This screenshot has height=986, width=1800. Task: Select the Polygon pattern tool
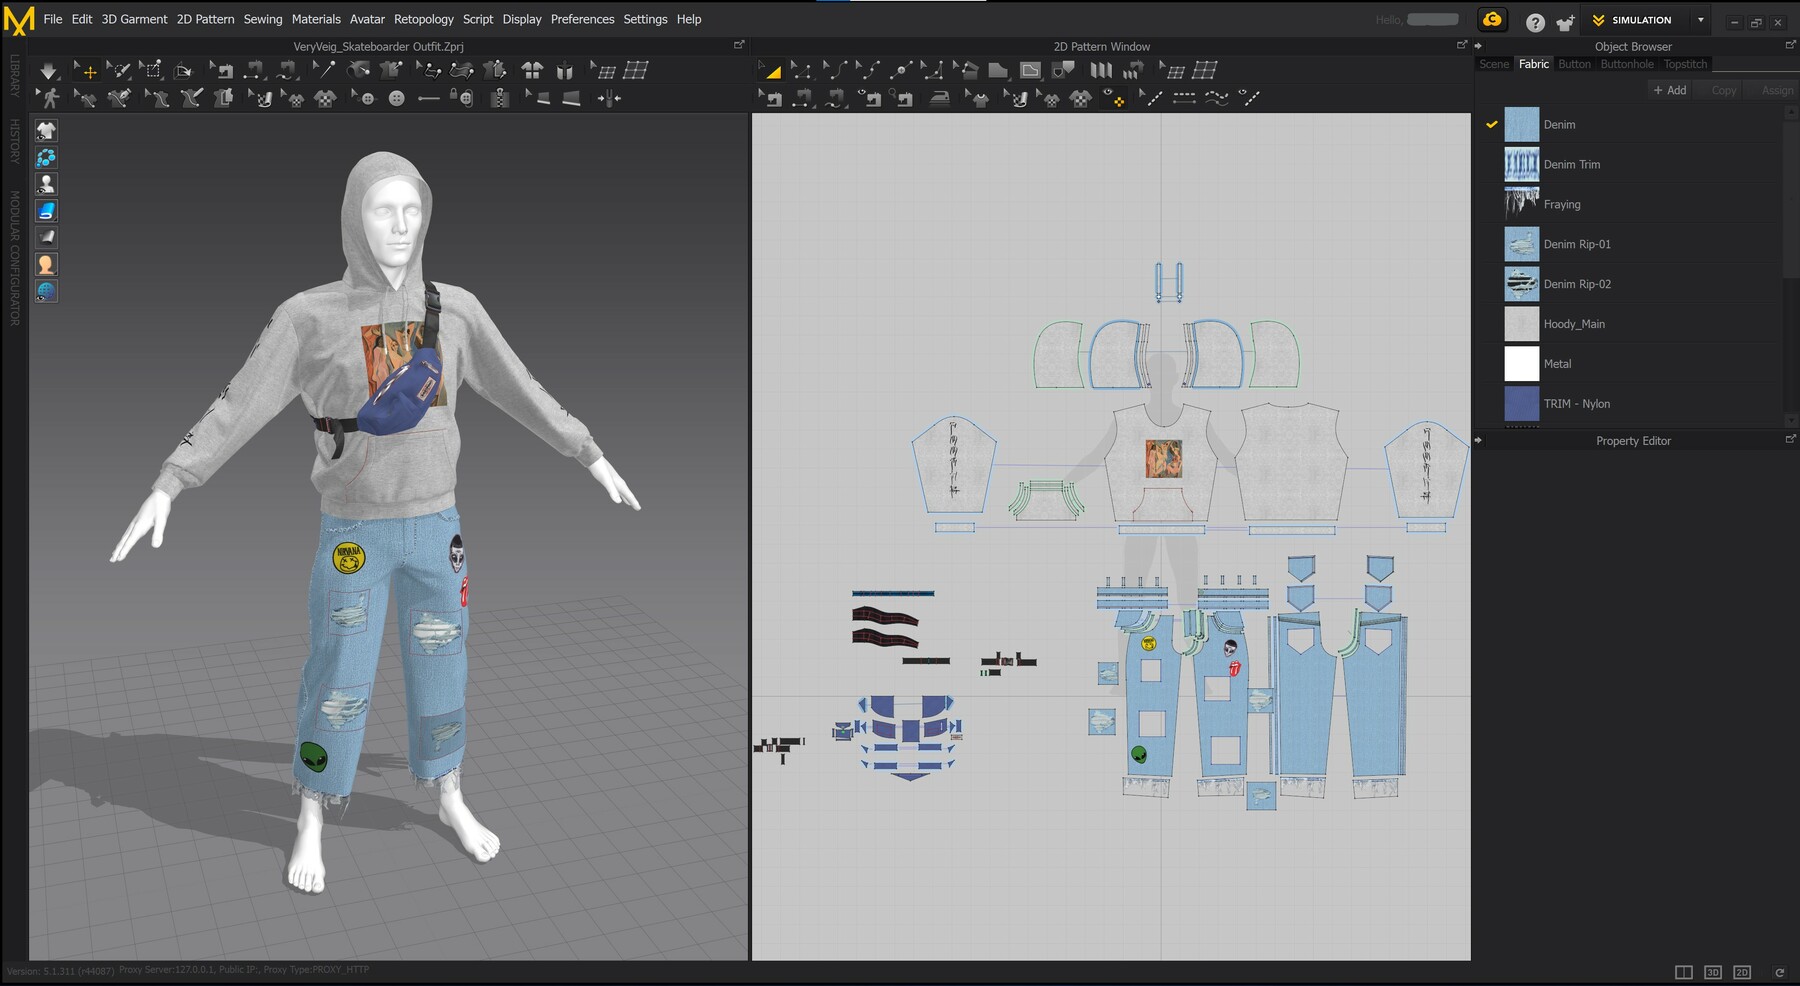998,70
